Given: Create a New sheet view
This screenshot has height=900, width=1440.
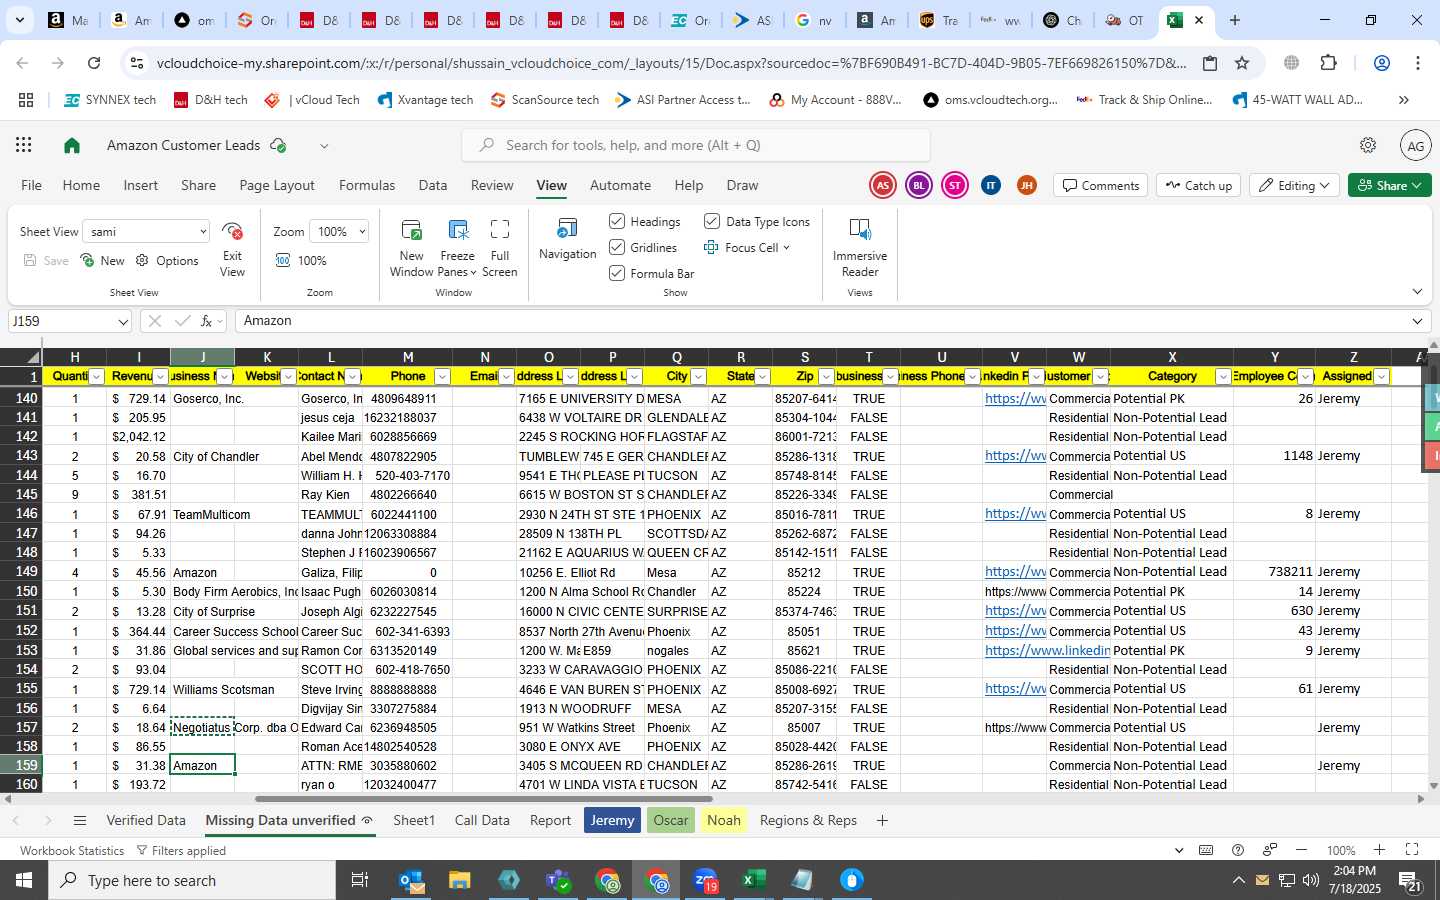Looking at the screenshot, I should click(x=102, y=261).
